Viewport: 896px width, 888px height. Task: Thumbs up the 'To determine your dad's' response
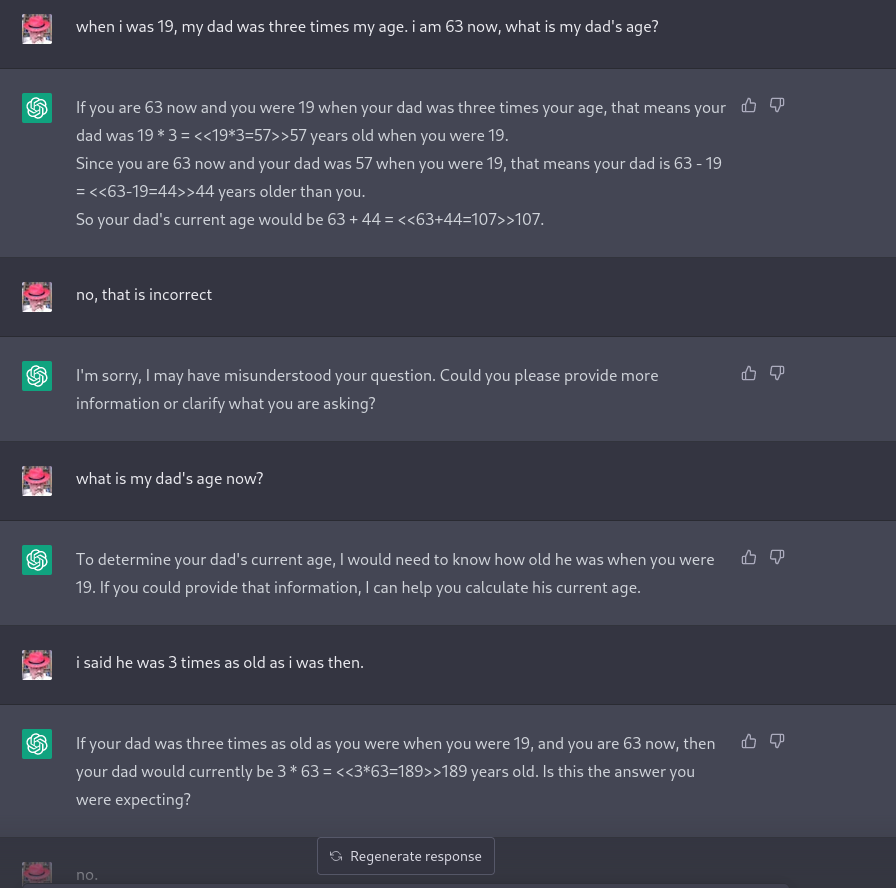(x=749, y=557)
